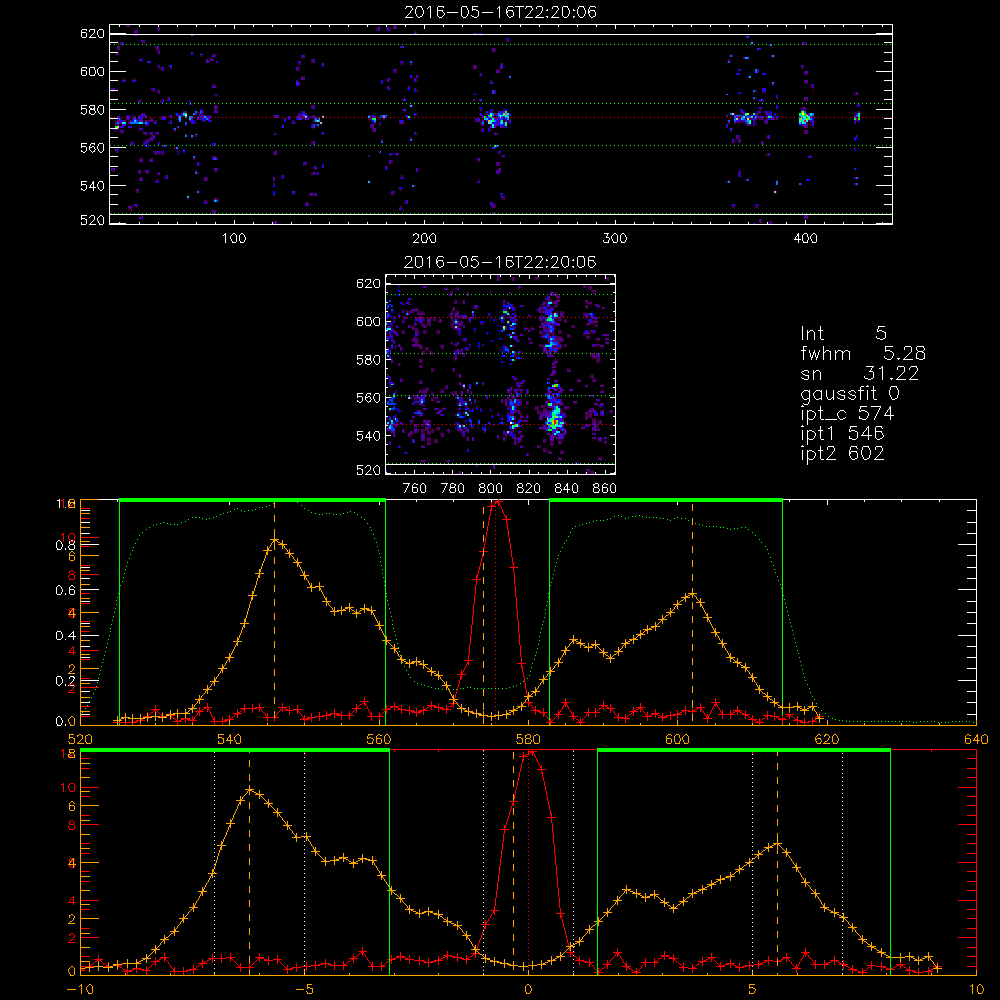The image size is (1000, 1000).
Task: Click y-axis label 600 on top plot
Action: click(92, 71)
